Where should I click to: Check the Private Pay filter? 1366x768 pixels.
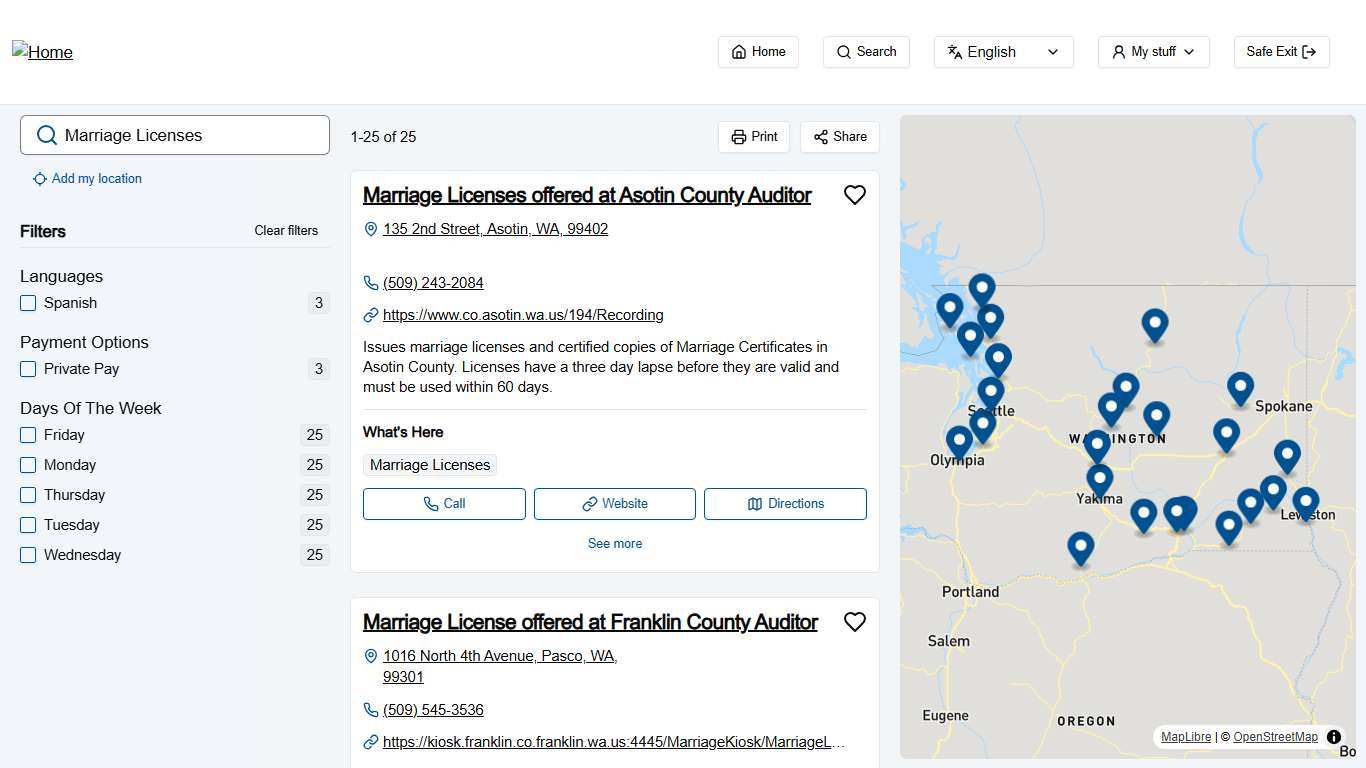[28, 369]
